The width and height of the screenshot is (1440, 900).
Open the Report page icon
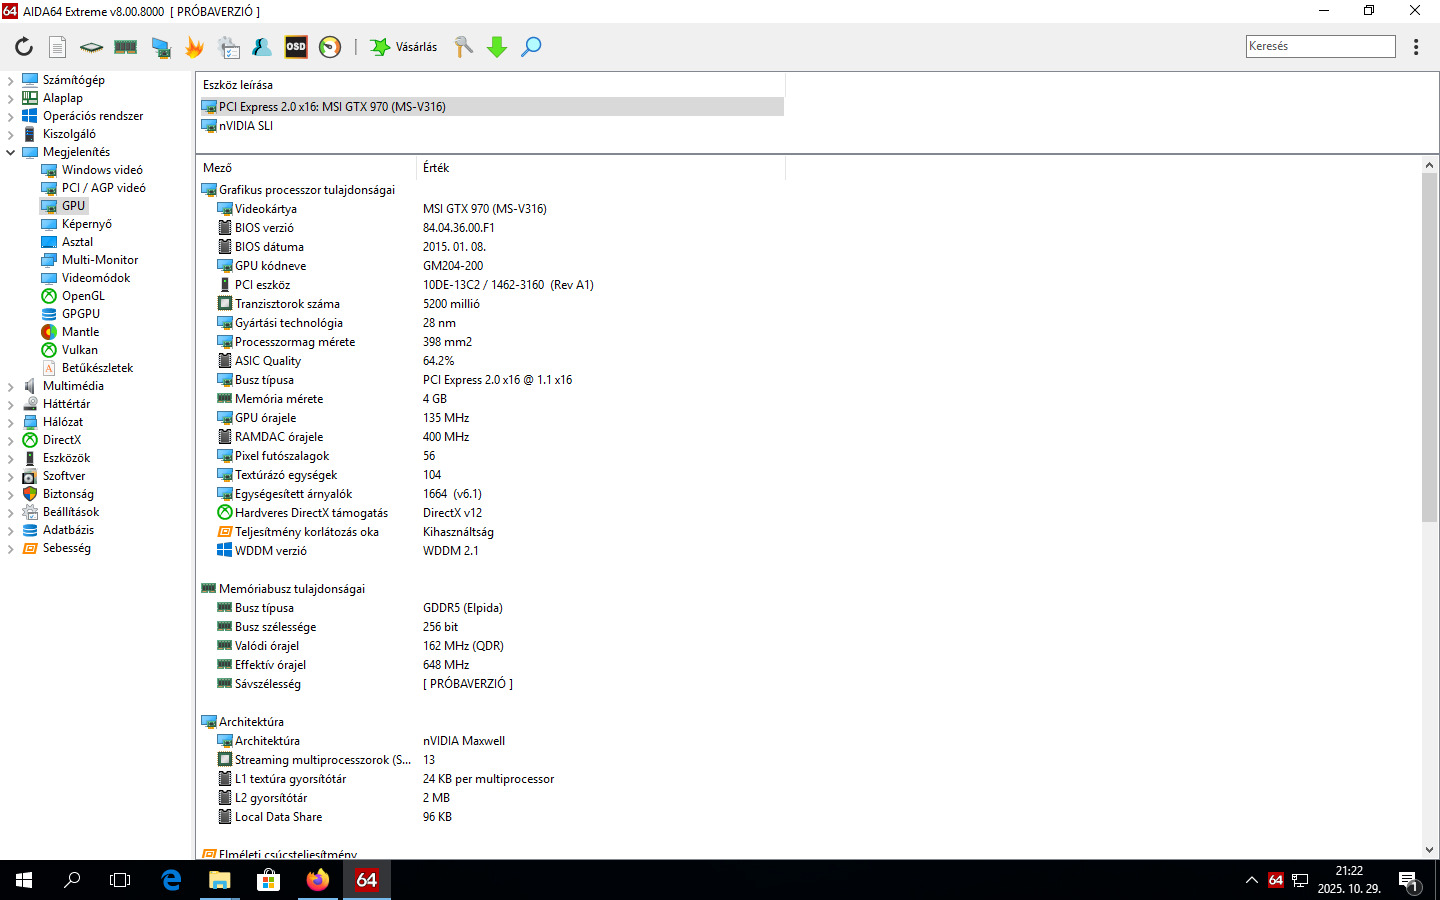pos(58,47)
